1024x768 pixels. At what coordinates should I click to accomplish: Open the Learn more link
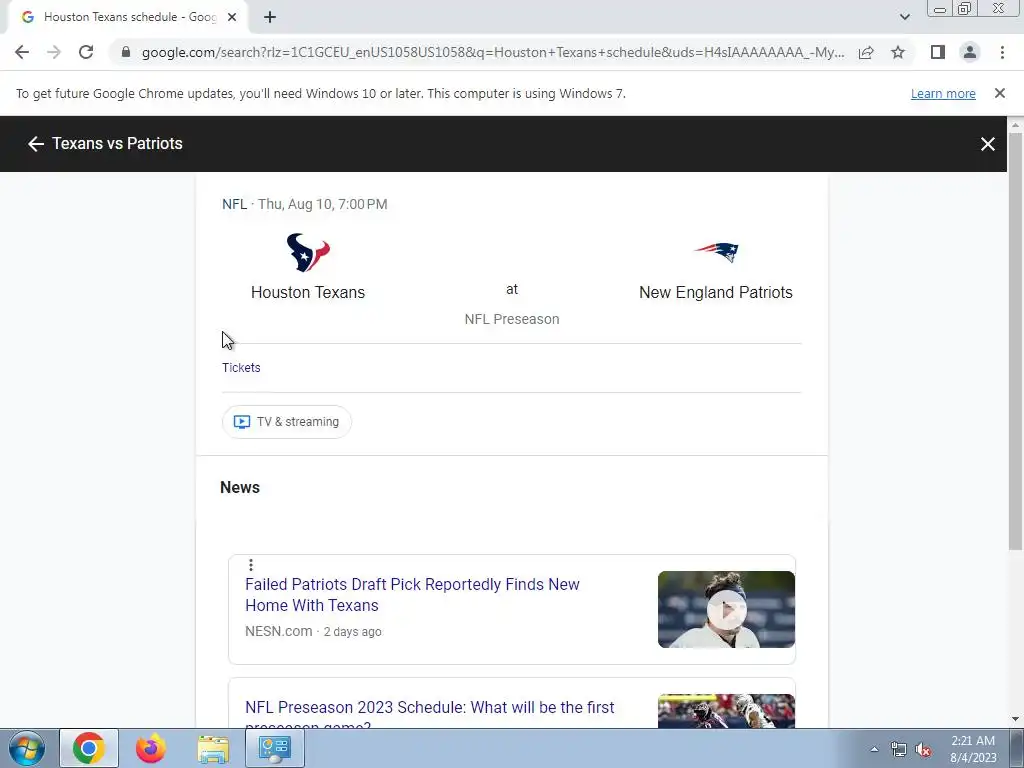943,93
